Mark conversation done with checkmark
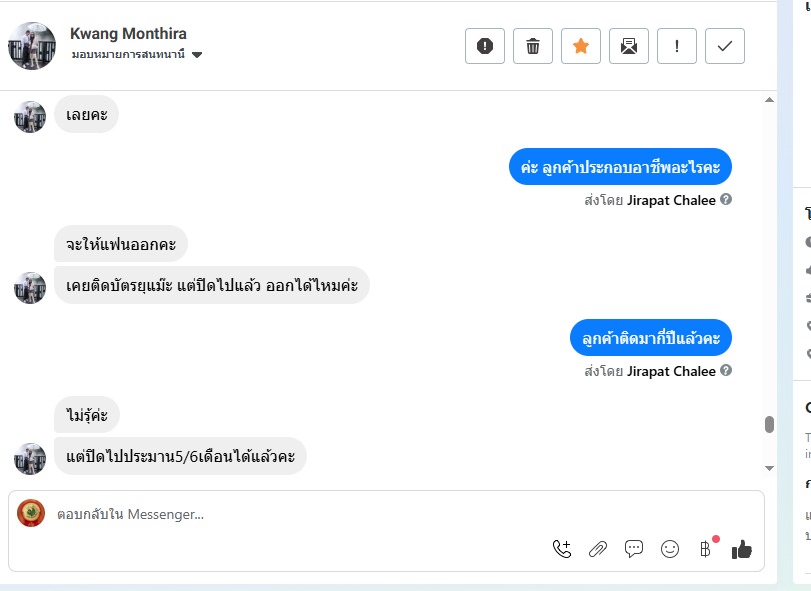This screenshot has width=811, height=591. point(725,46)
